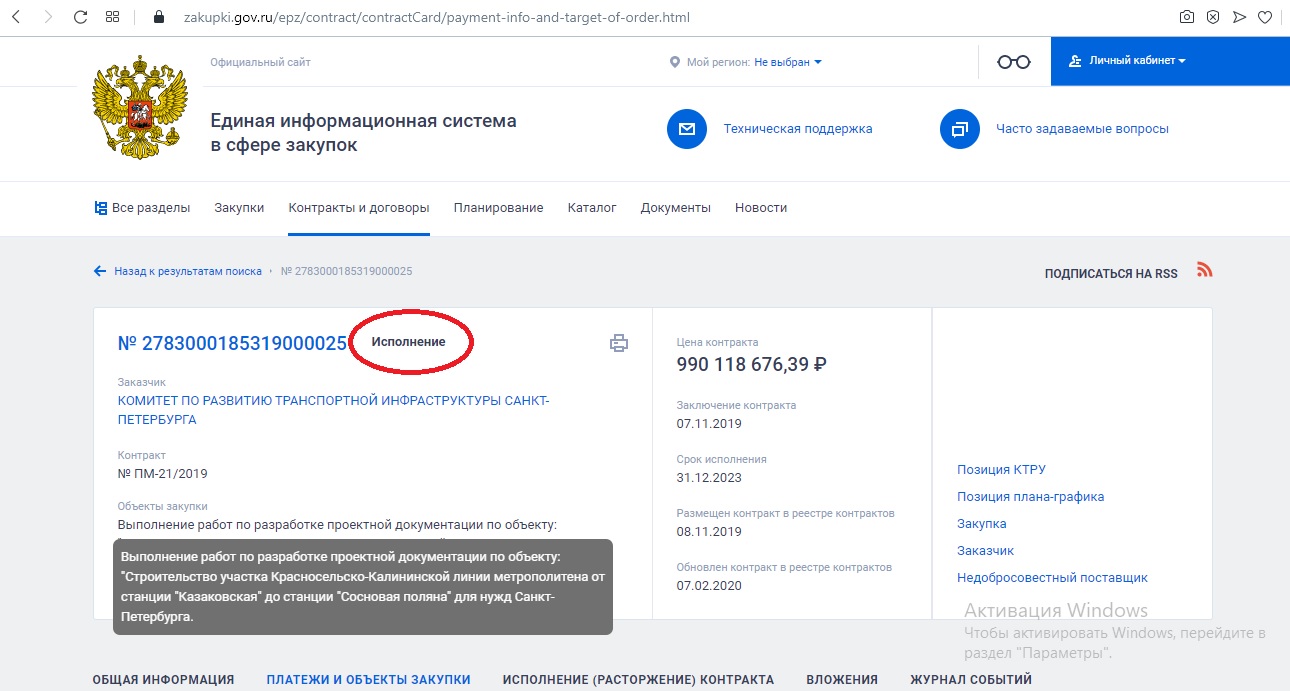Screen dimensions: 1290x691
Task: Go to the Планирование section
Action: click(x=498, y=208)
